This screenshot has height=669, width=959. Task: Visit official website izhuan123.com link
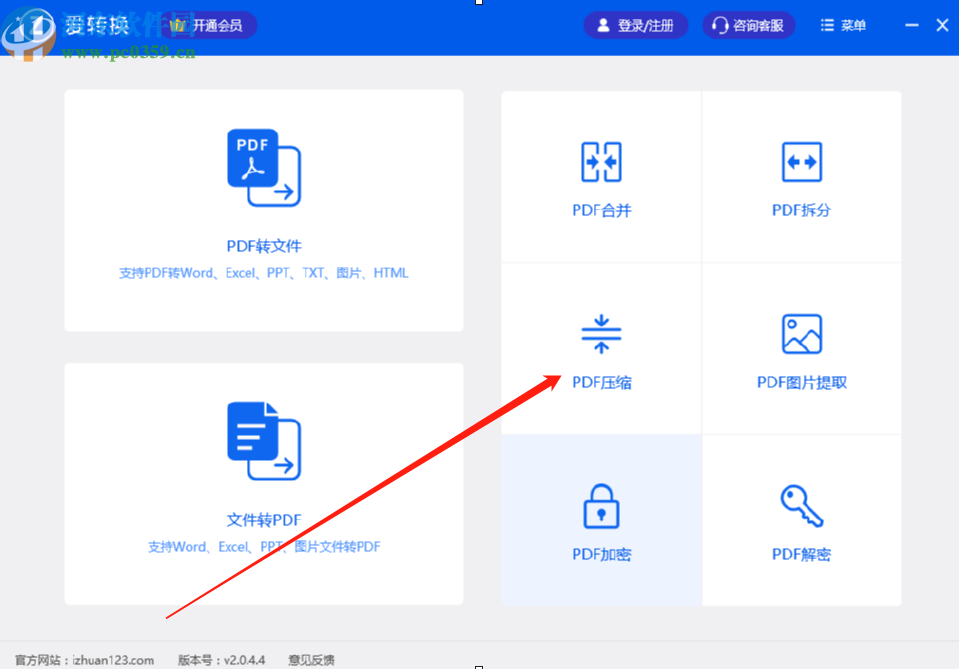[113, 660]
